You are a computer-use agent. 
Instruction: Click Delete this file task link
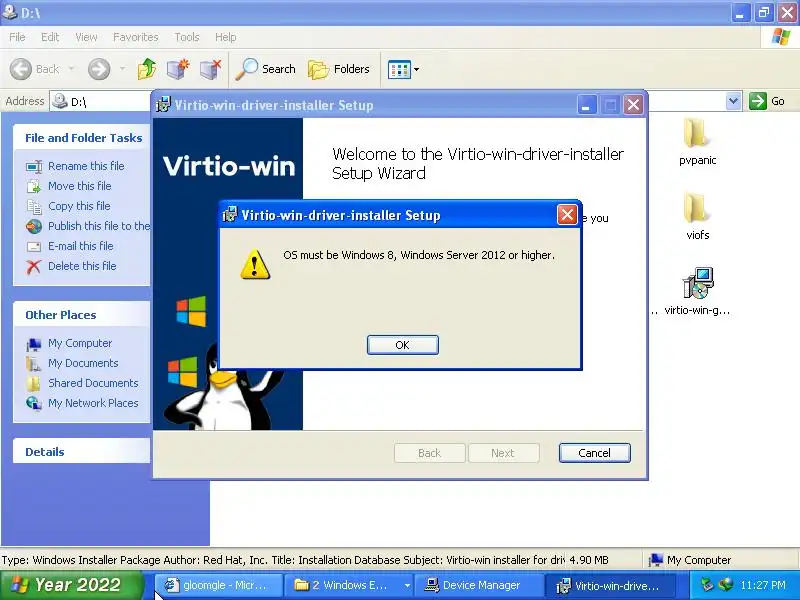point(82,266)
